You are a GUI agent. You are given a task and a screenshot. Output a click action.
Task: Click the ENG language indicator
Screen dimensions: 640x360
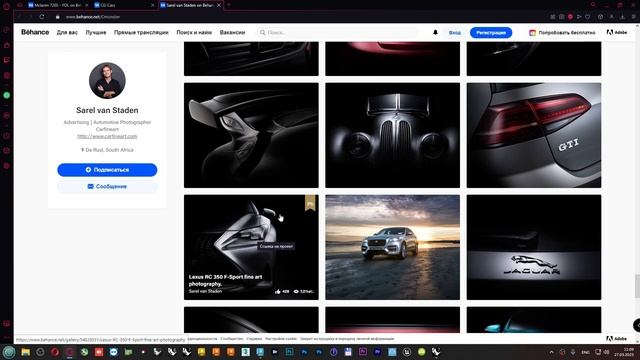tap(585, 352)
